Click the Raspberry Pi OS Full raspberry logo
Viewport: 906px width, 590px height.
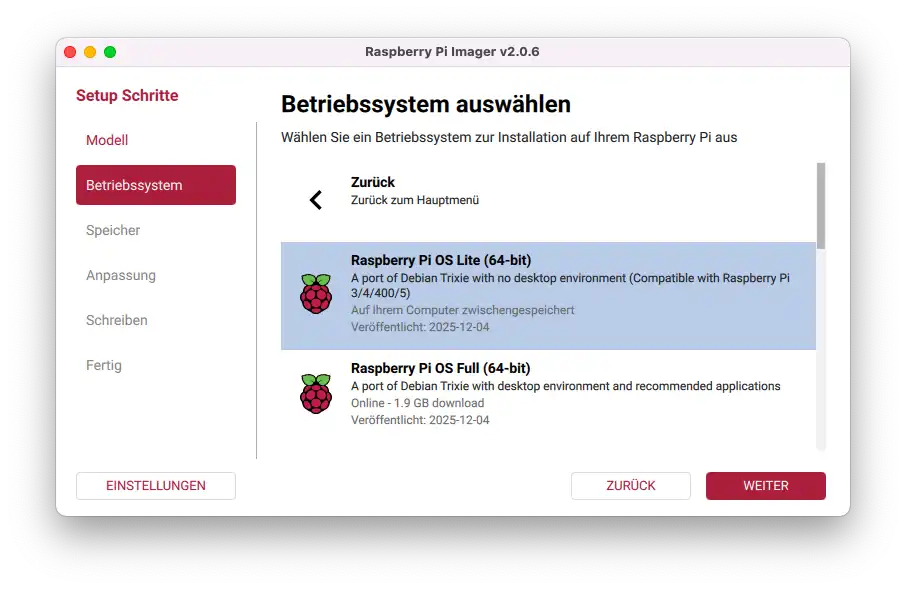point(316,394)
